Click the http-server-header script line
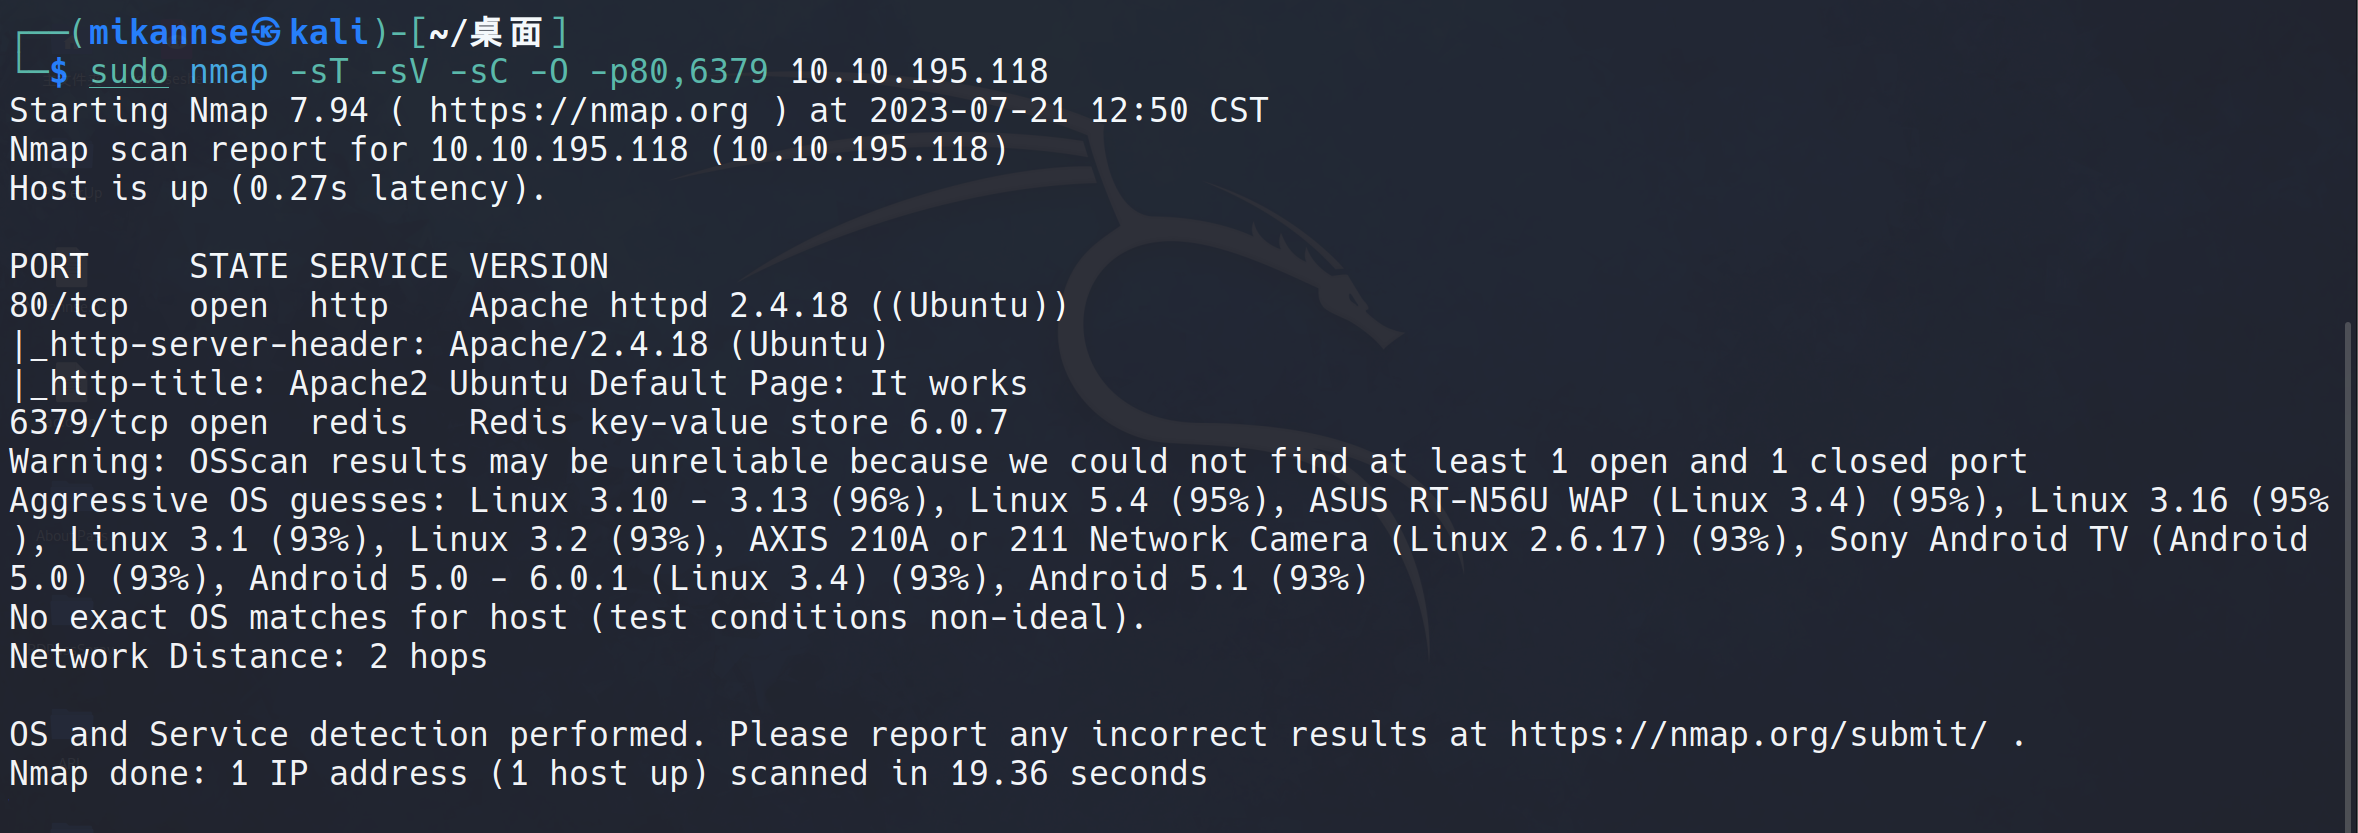Image resolution: width=2358 pixels, height=833 pixels. (450, 345)
